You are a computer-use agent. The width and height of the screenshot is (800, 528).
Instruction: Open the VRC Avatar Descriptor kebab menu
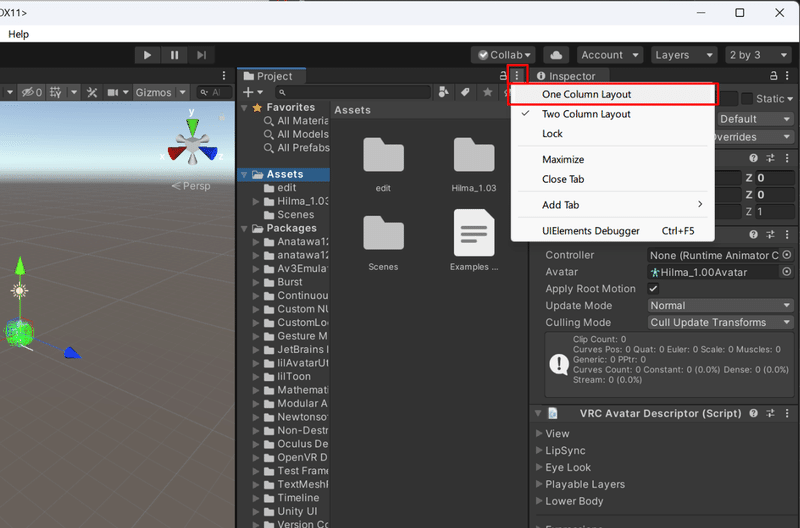coord(787,413)
